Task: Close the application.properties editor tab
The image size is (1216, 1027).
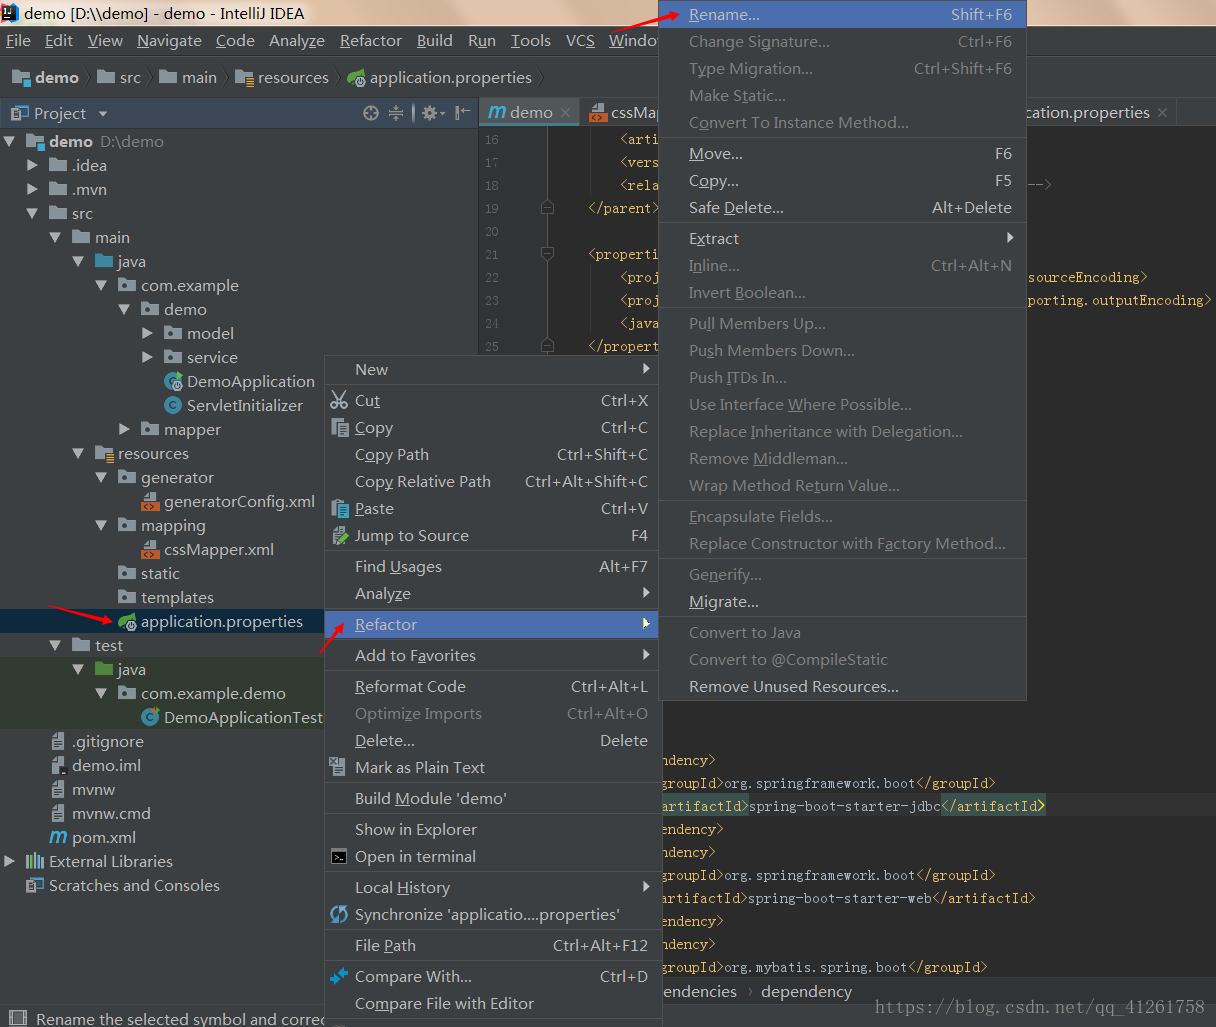Action: click(1162, 113)
